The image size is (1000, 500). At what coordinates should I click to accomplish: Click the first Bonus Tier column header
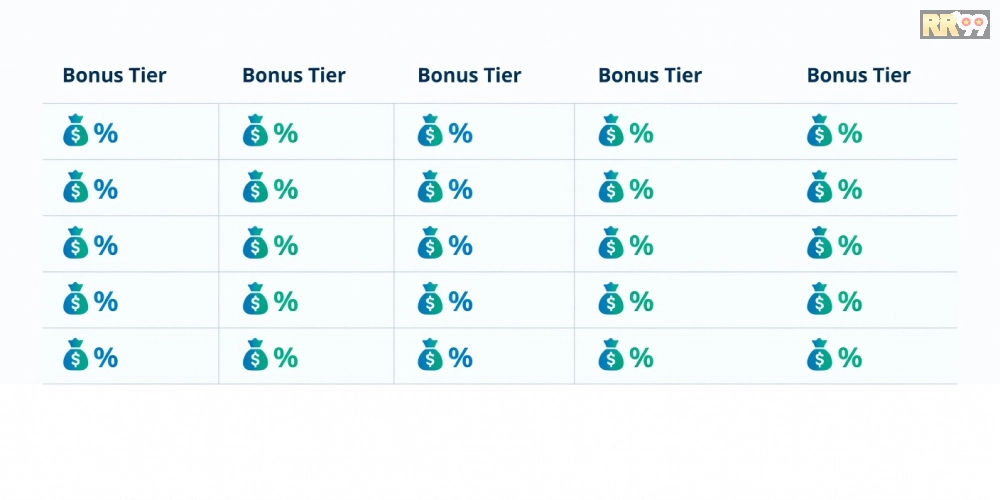(x=114, y=75)
